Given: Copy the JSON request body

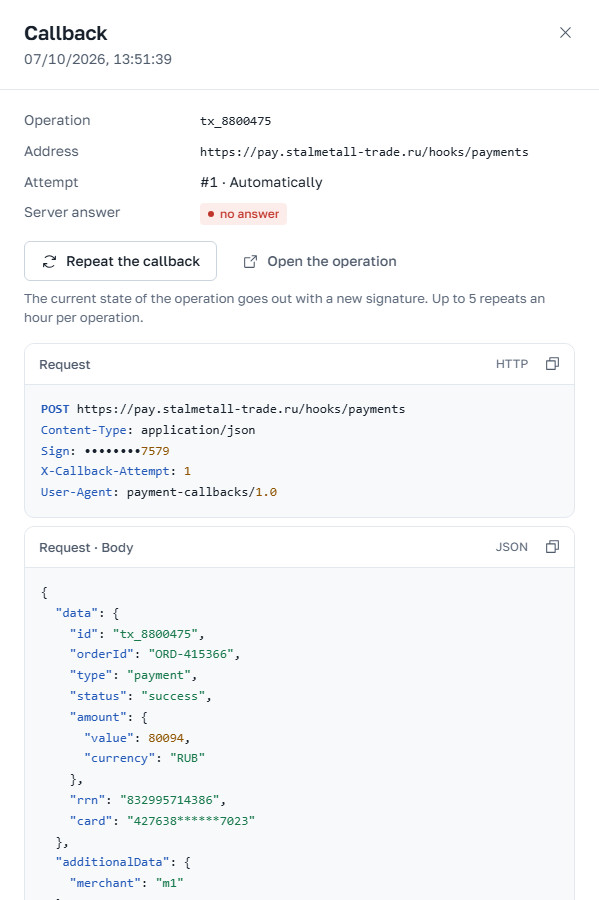Looking at the screenshot, I should pyautogui.click(x=552, y=547).
